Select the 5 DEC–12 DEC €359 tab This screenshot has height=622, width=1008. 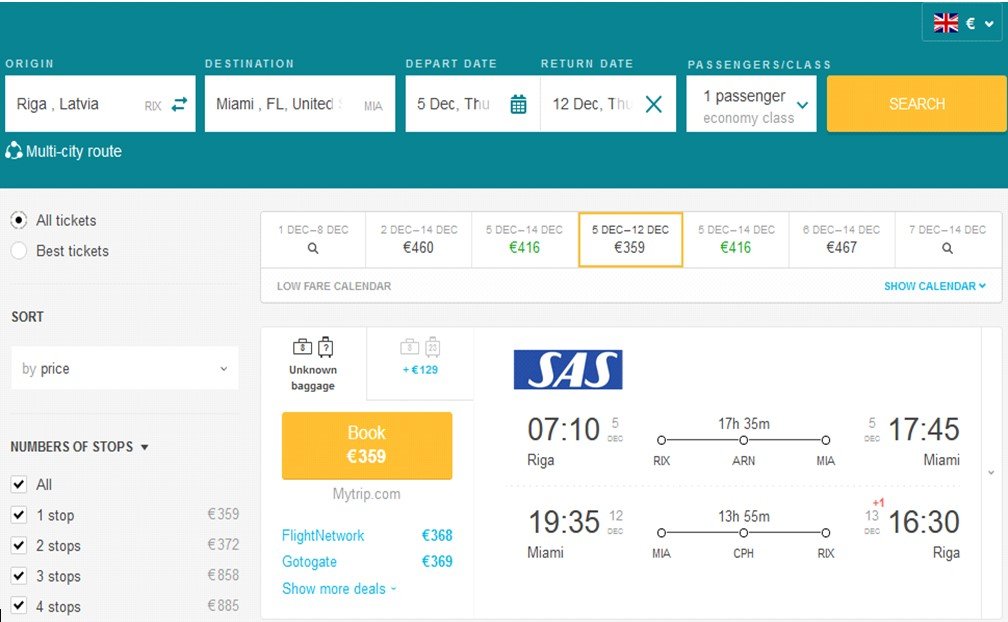(630, 239)
